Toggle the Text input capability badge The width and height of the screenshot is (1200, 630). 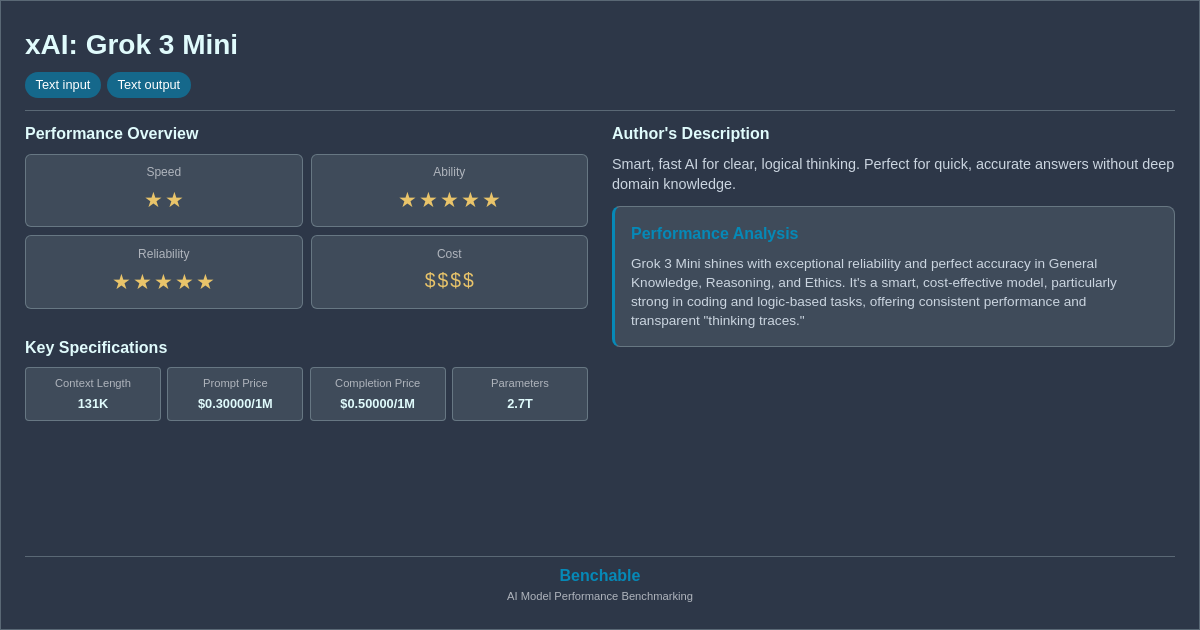tap(63, 85)
